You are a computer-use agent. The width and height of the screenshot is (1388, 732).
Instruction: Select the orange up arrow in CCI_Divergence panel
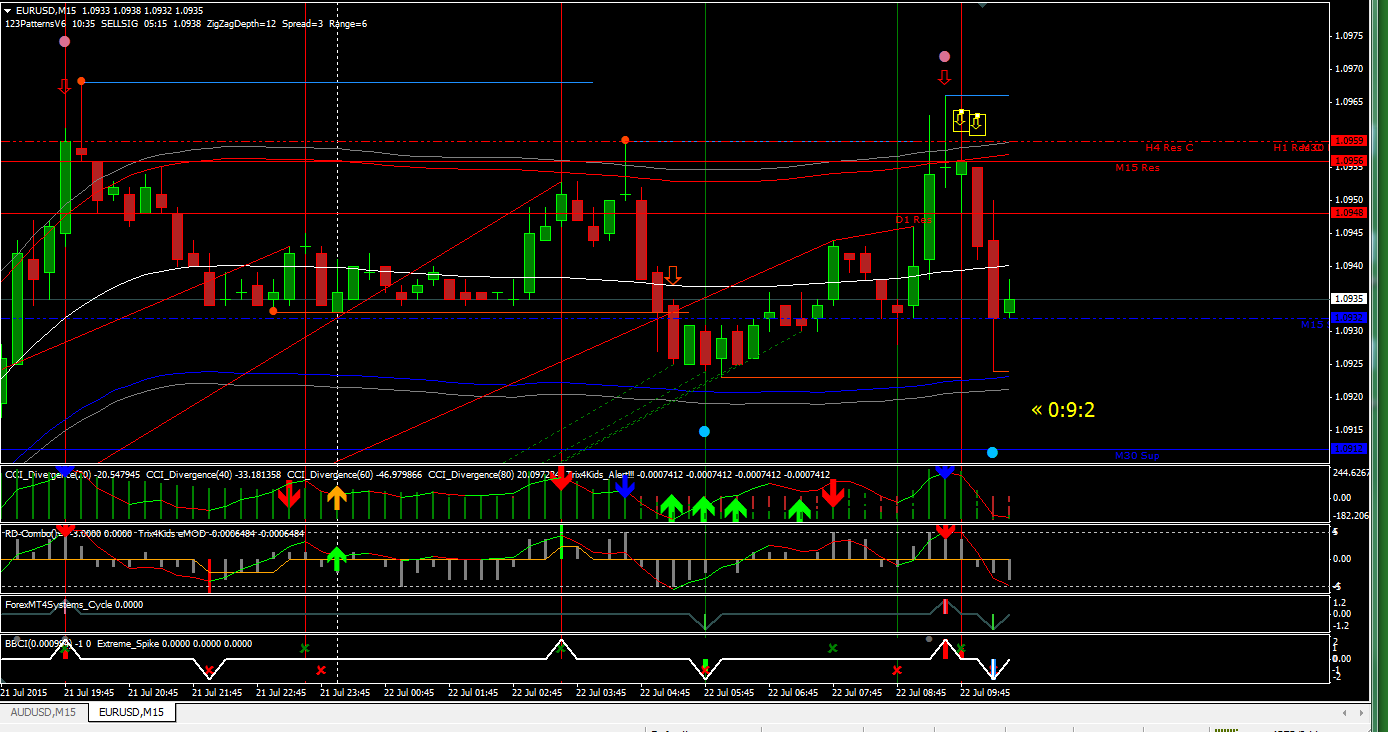(x=337, y=497)
